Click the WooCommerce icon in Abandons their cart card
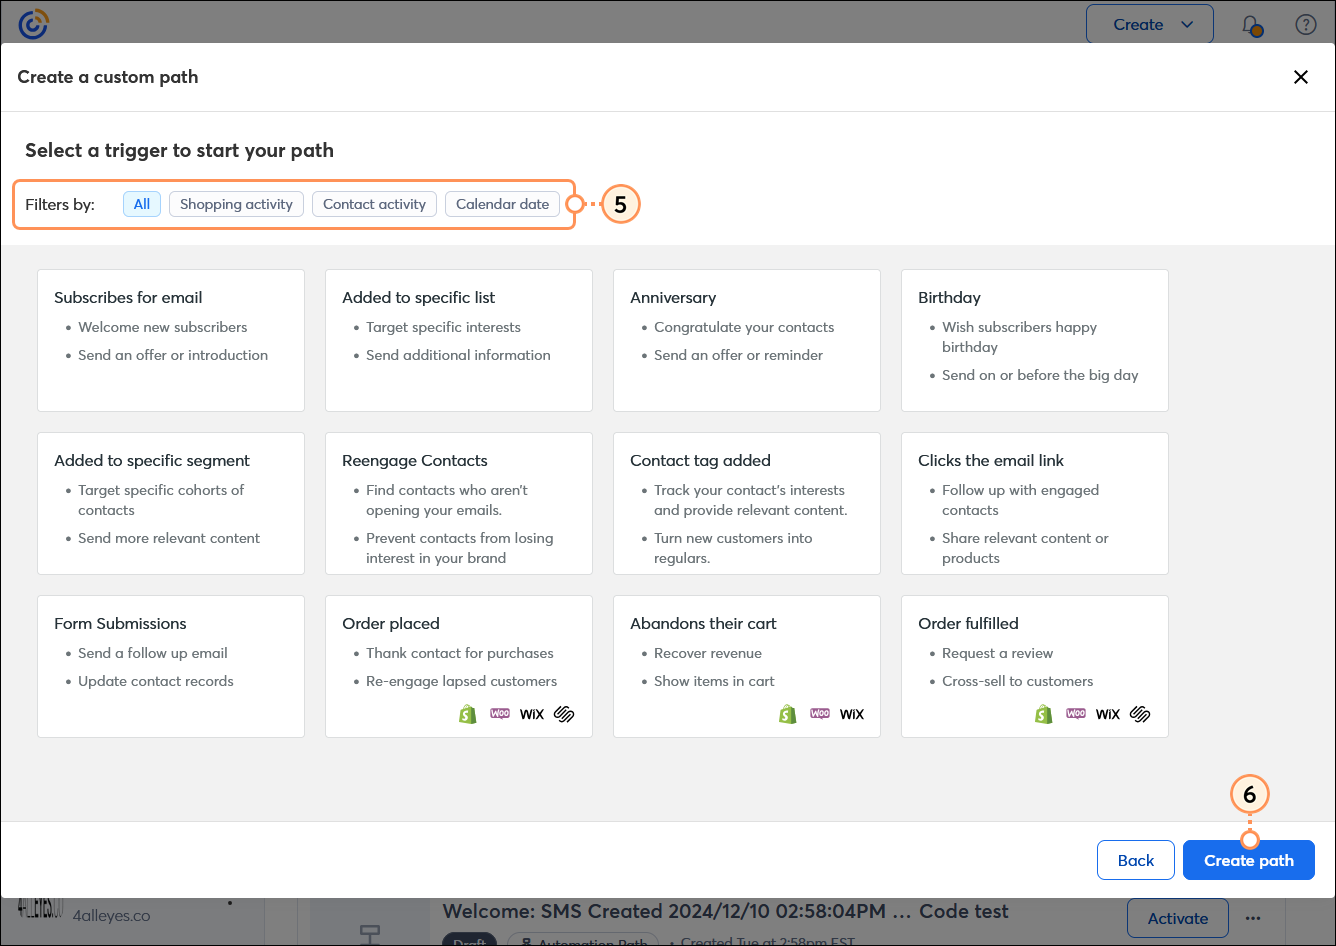 click(820, 714)
